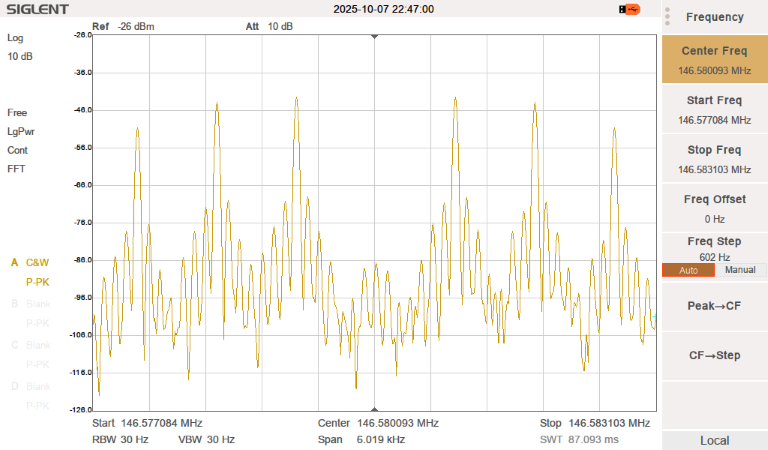The image size is (768, 450).
Task: Click the bottom center-frequency triangle marker
Action: (374, 408)
